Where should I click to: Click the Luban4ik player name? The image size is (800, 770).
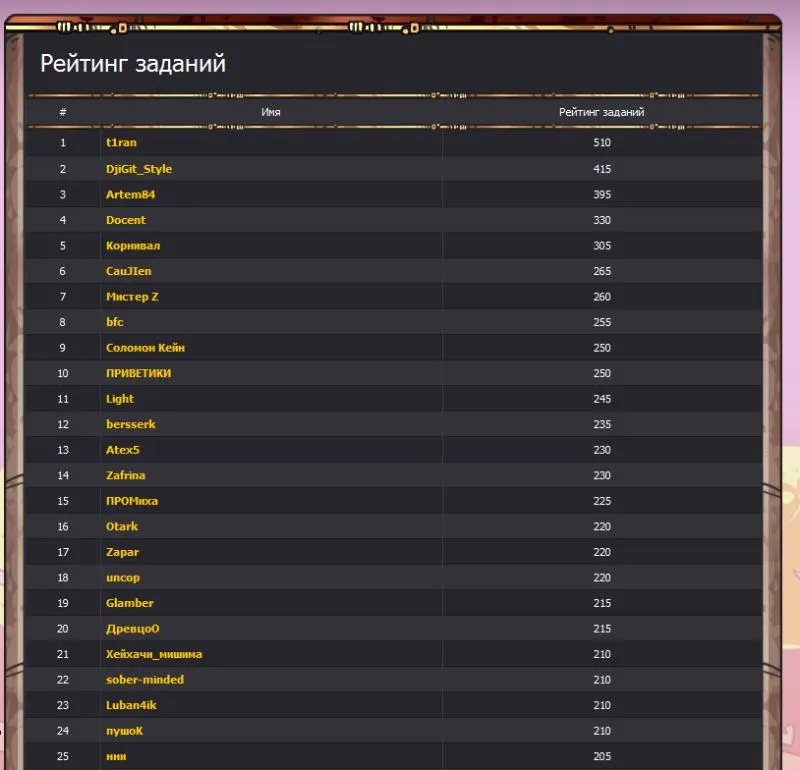tap(131, 705)
